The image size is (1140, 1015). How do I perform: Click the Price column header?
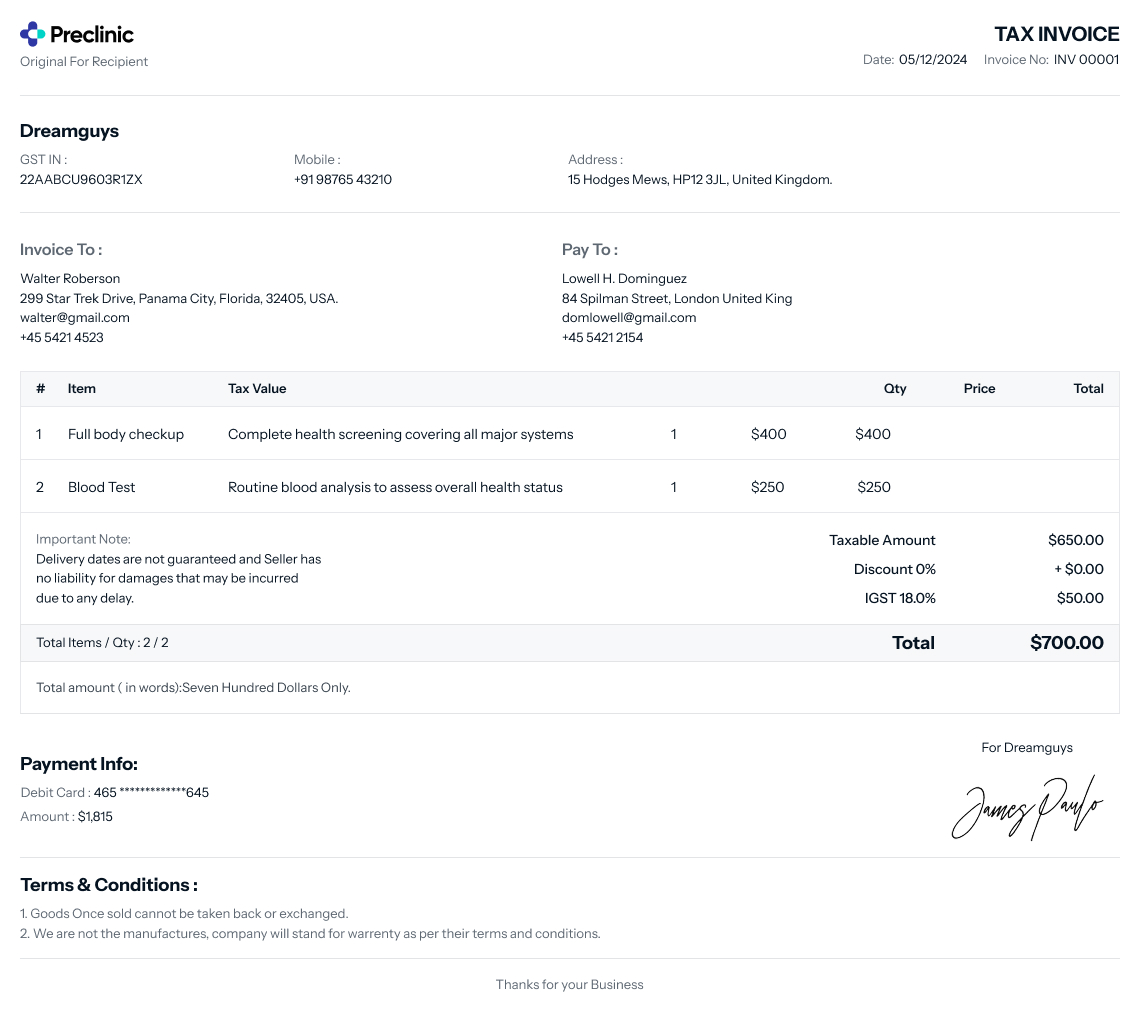coord(979,389)
